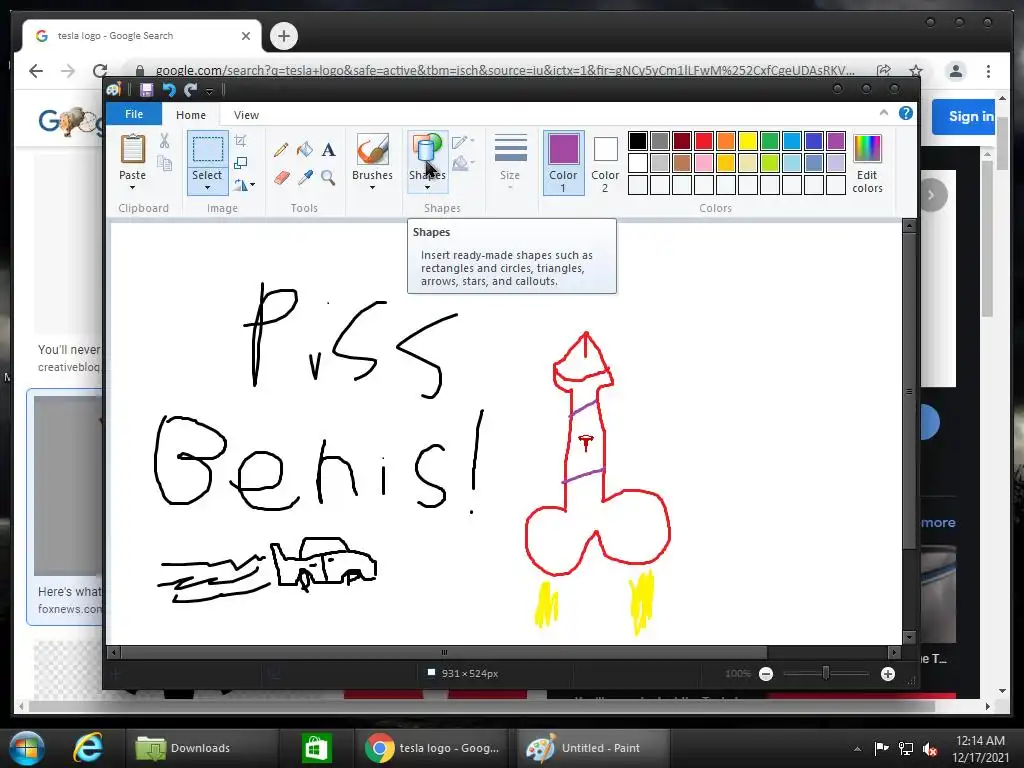Click the Shapes gallery icon
Screen dimensions: 1024x768
tap(426, 149)
